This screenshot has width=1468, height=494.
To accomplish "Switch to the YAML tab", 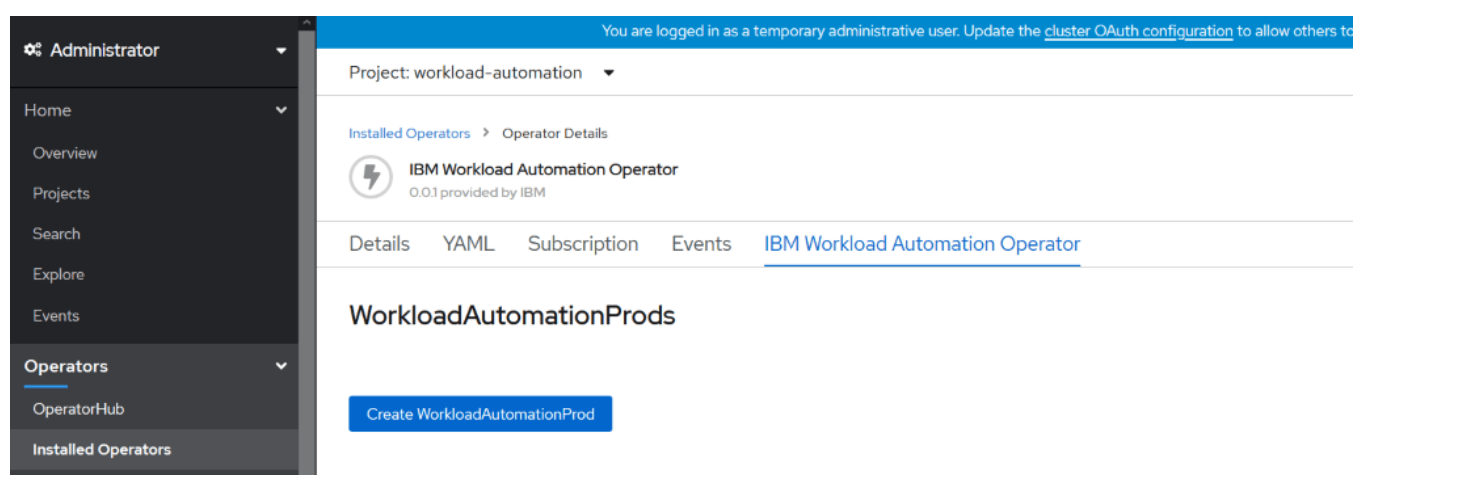I will (x=468, y=244).
